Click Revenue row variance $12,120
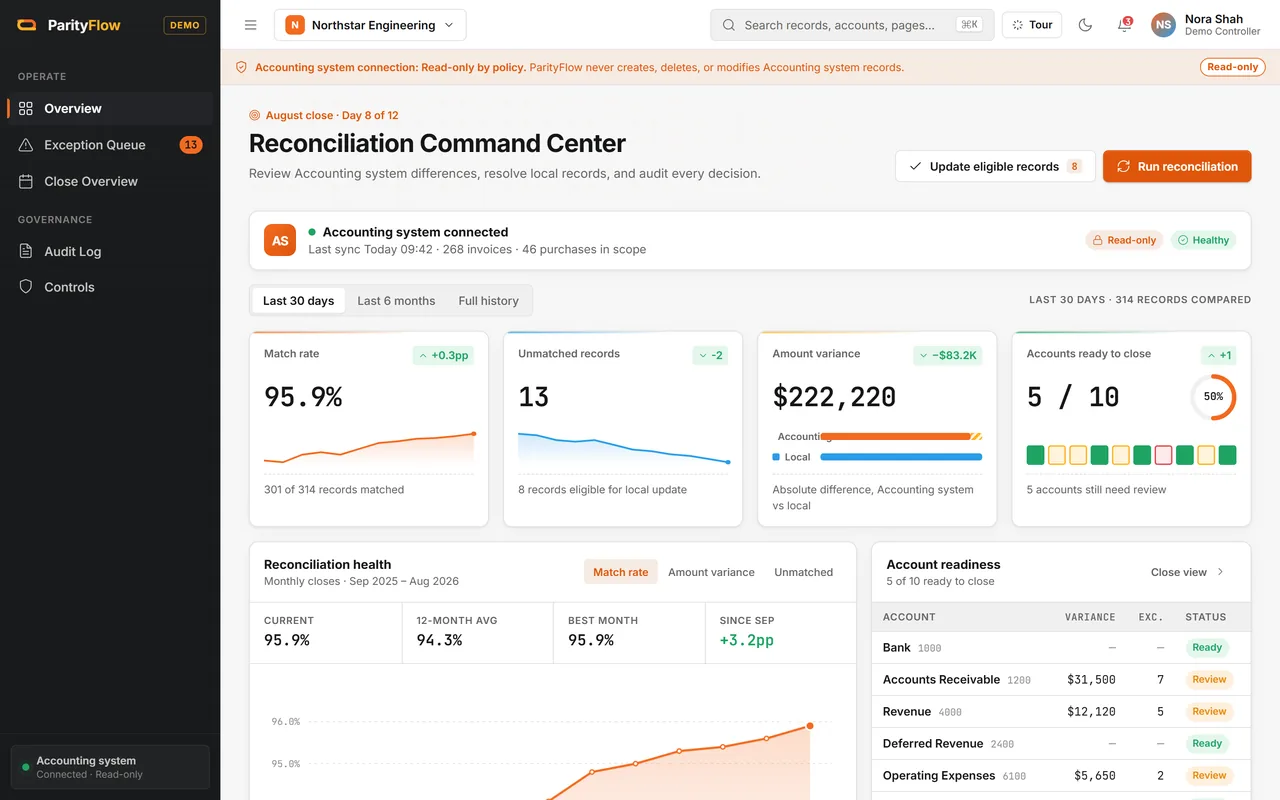The height and width of the screenshot is (800, 1280). point(1091,711)
